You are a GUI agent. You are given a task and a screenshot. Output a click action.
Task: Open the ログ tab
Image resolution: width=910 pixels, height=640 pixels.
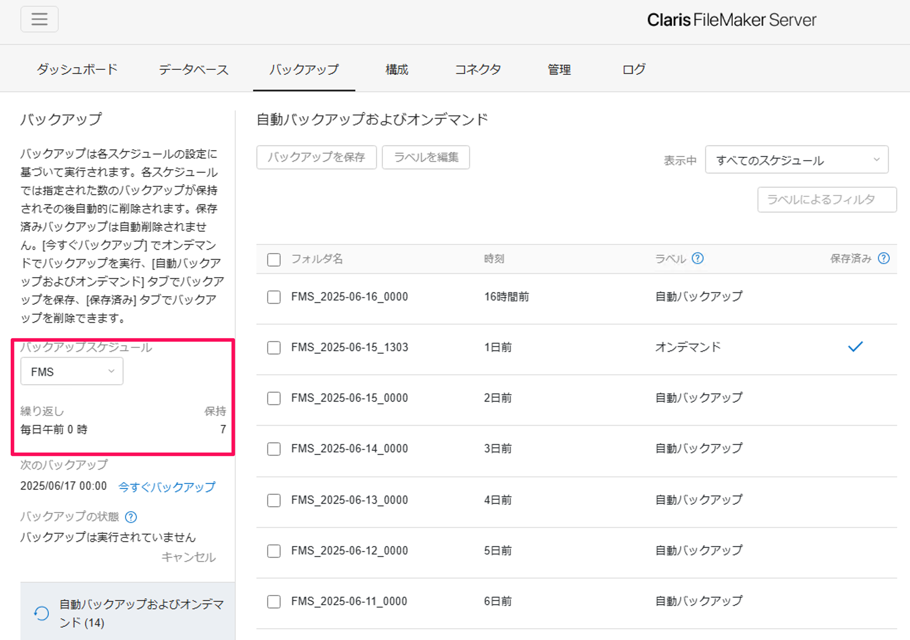point(634,69)
